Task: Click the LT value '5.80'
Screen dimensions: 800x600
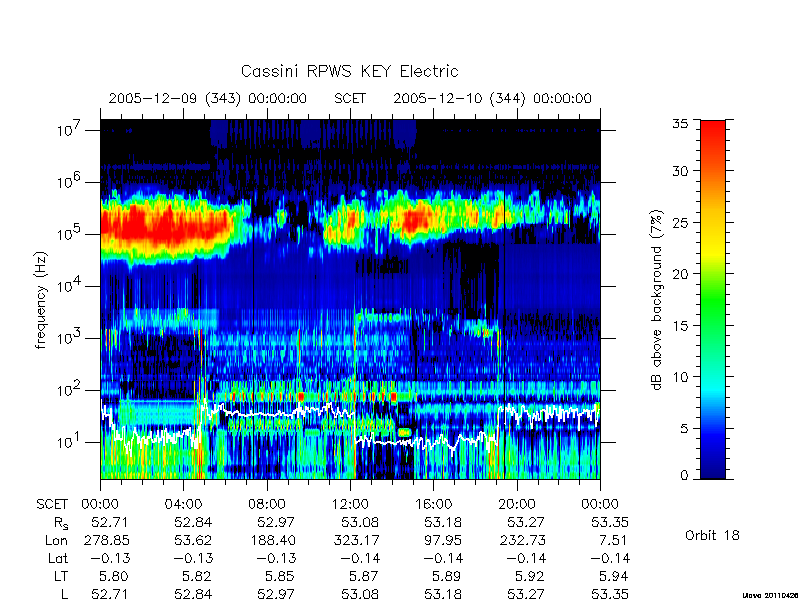Action: point(114,577)
